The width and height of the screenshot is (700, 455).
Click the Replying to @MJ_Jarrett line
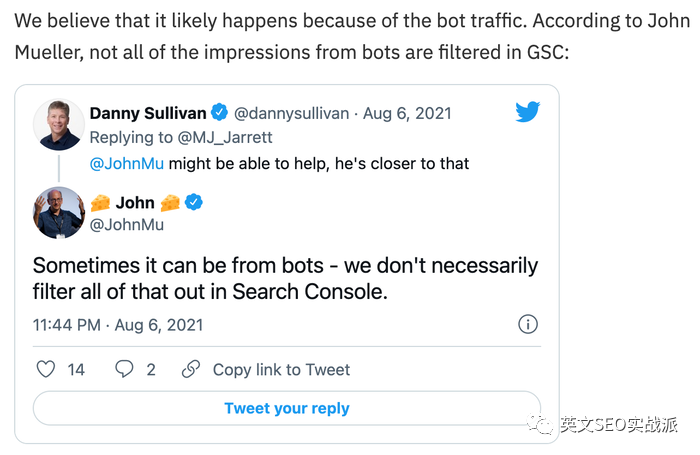coord(181,138)
